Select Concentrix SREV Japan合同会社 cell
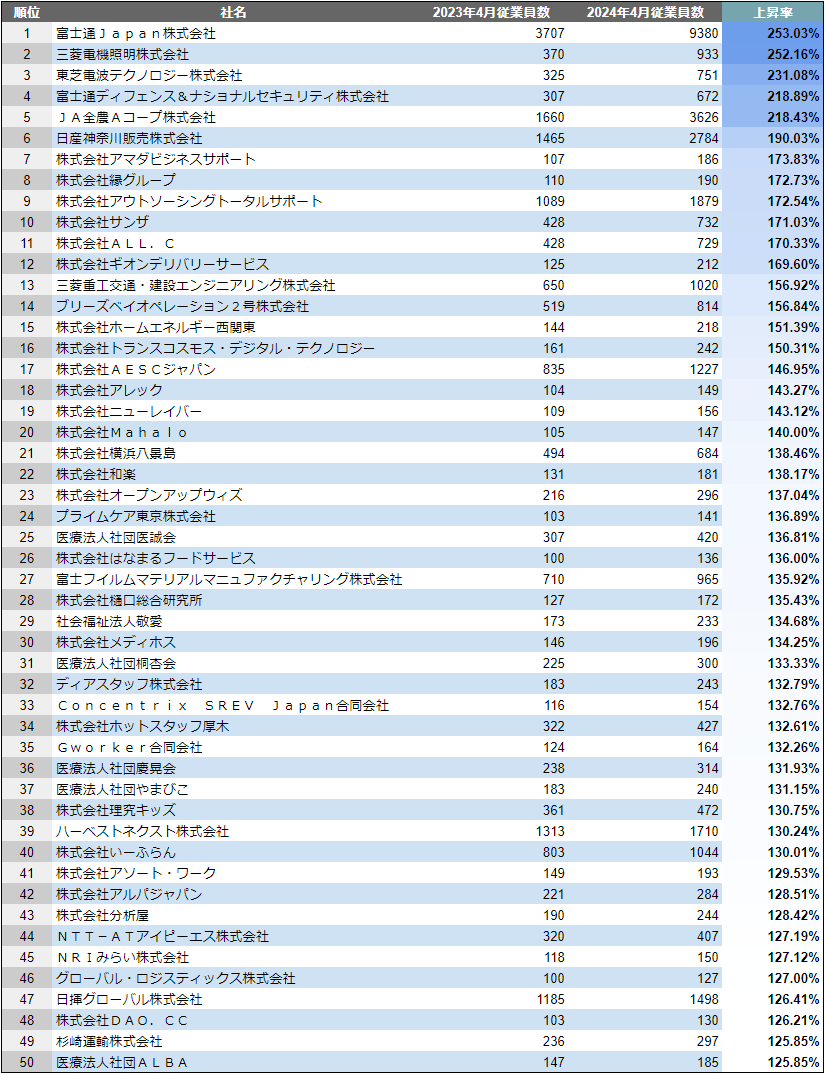This screenshot has width=825, height=1074. [x=223, y=706]
